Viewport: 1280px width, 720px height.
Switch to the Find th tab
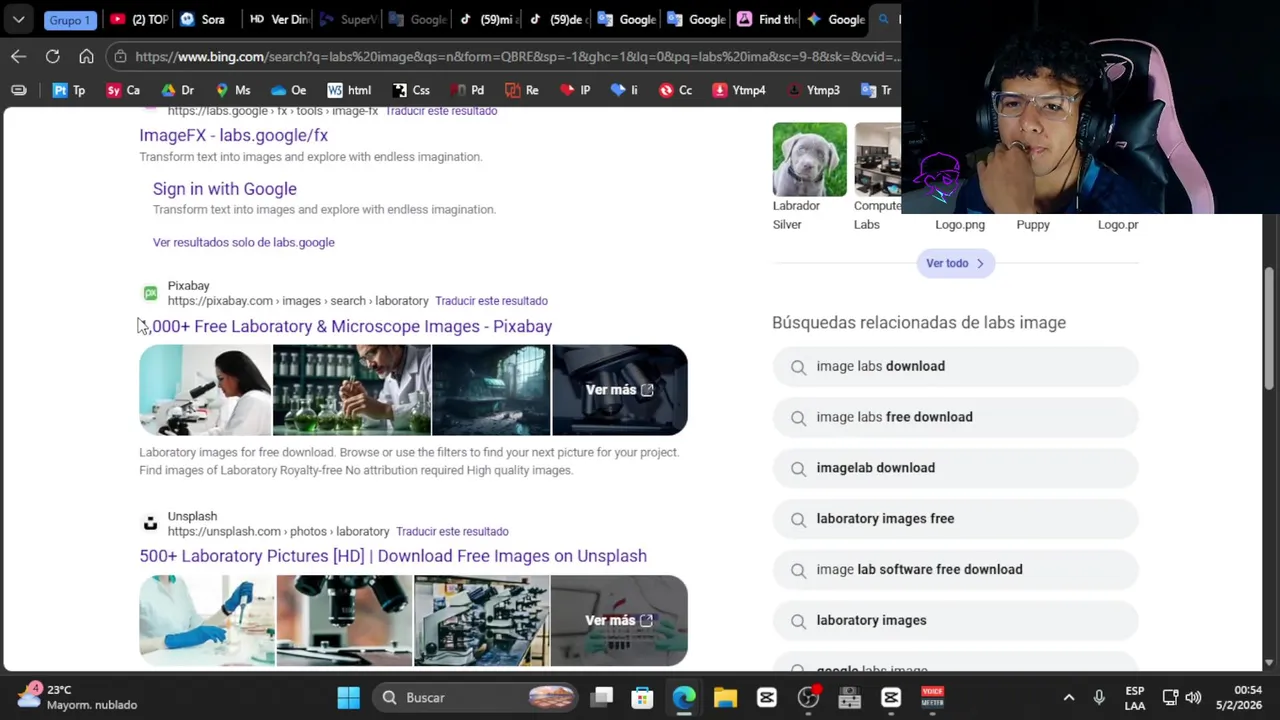pyautogui.click(x=766, y=19)
